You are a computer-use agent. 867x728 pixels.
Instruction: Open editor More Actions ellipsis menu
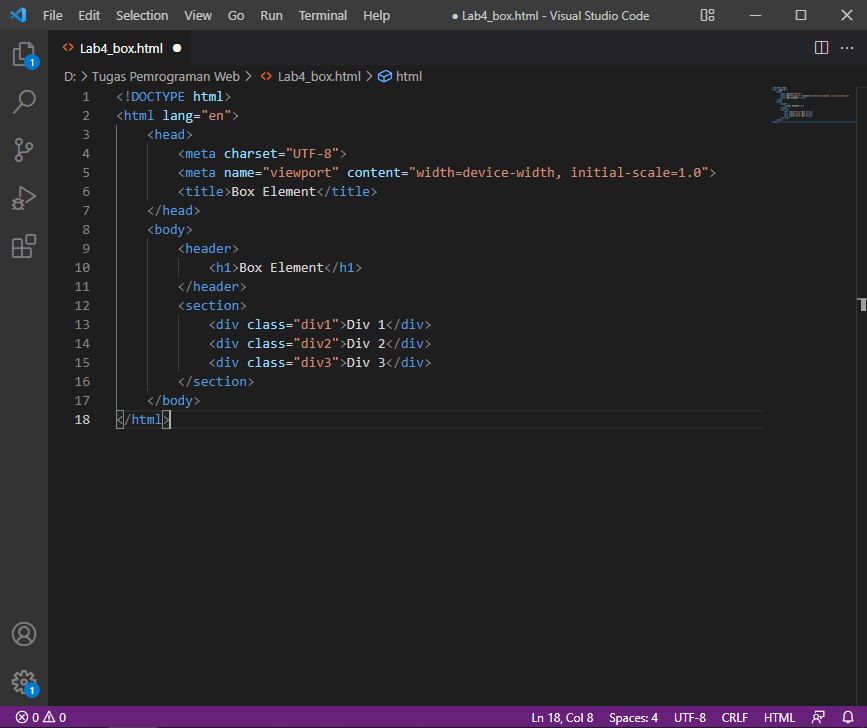pyautogui.click(x=847, y=47)
